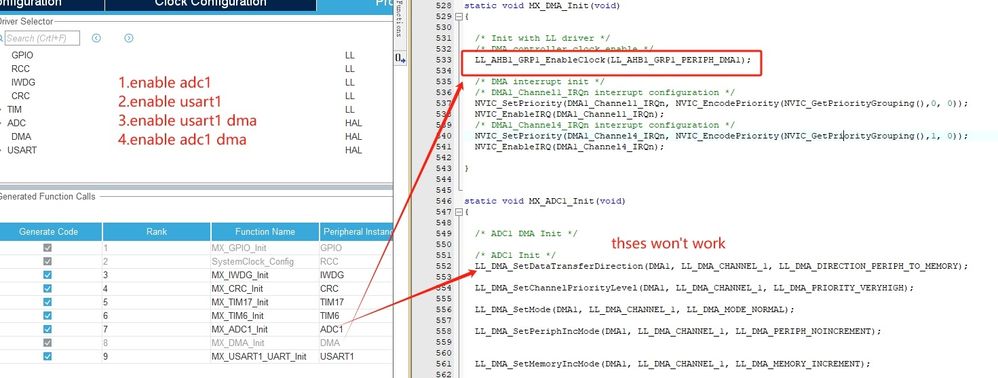Select the MX_USART1_UART_Init function name cell

point(265,356)
